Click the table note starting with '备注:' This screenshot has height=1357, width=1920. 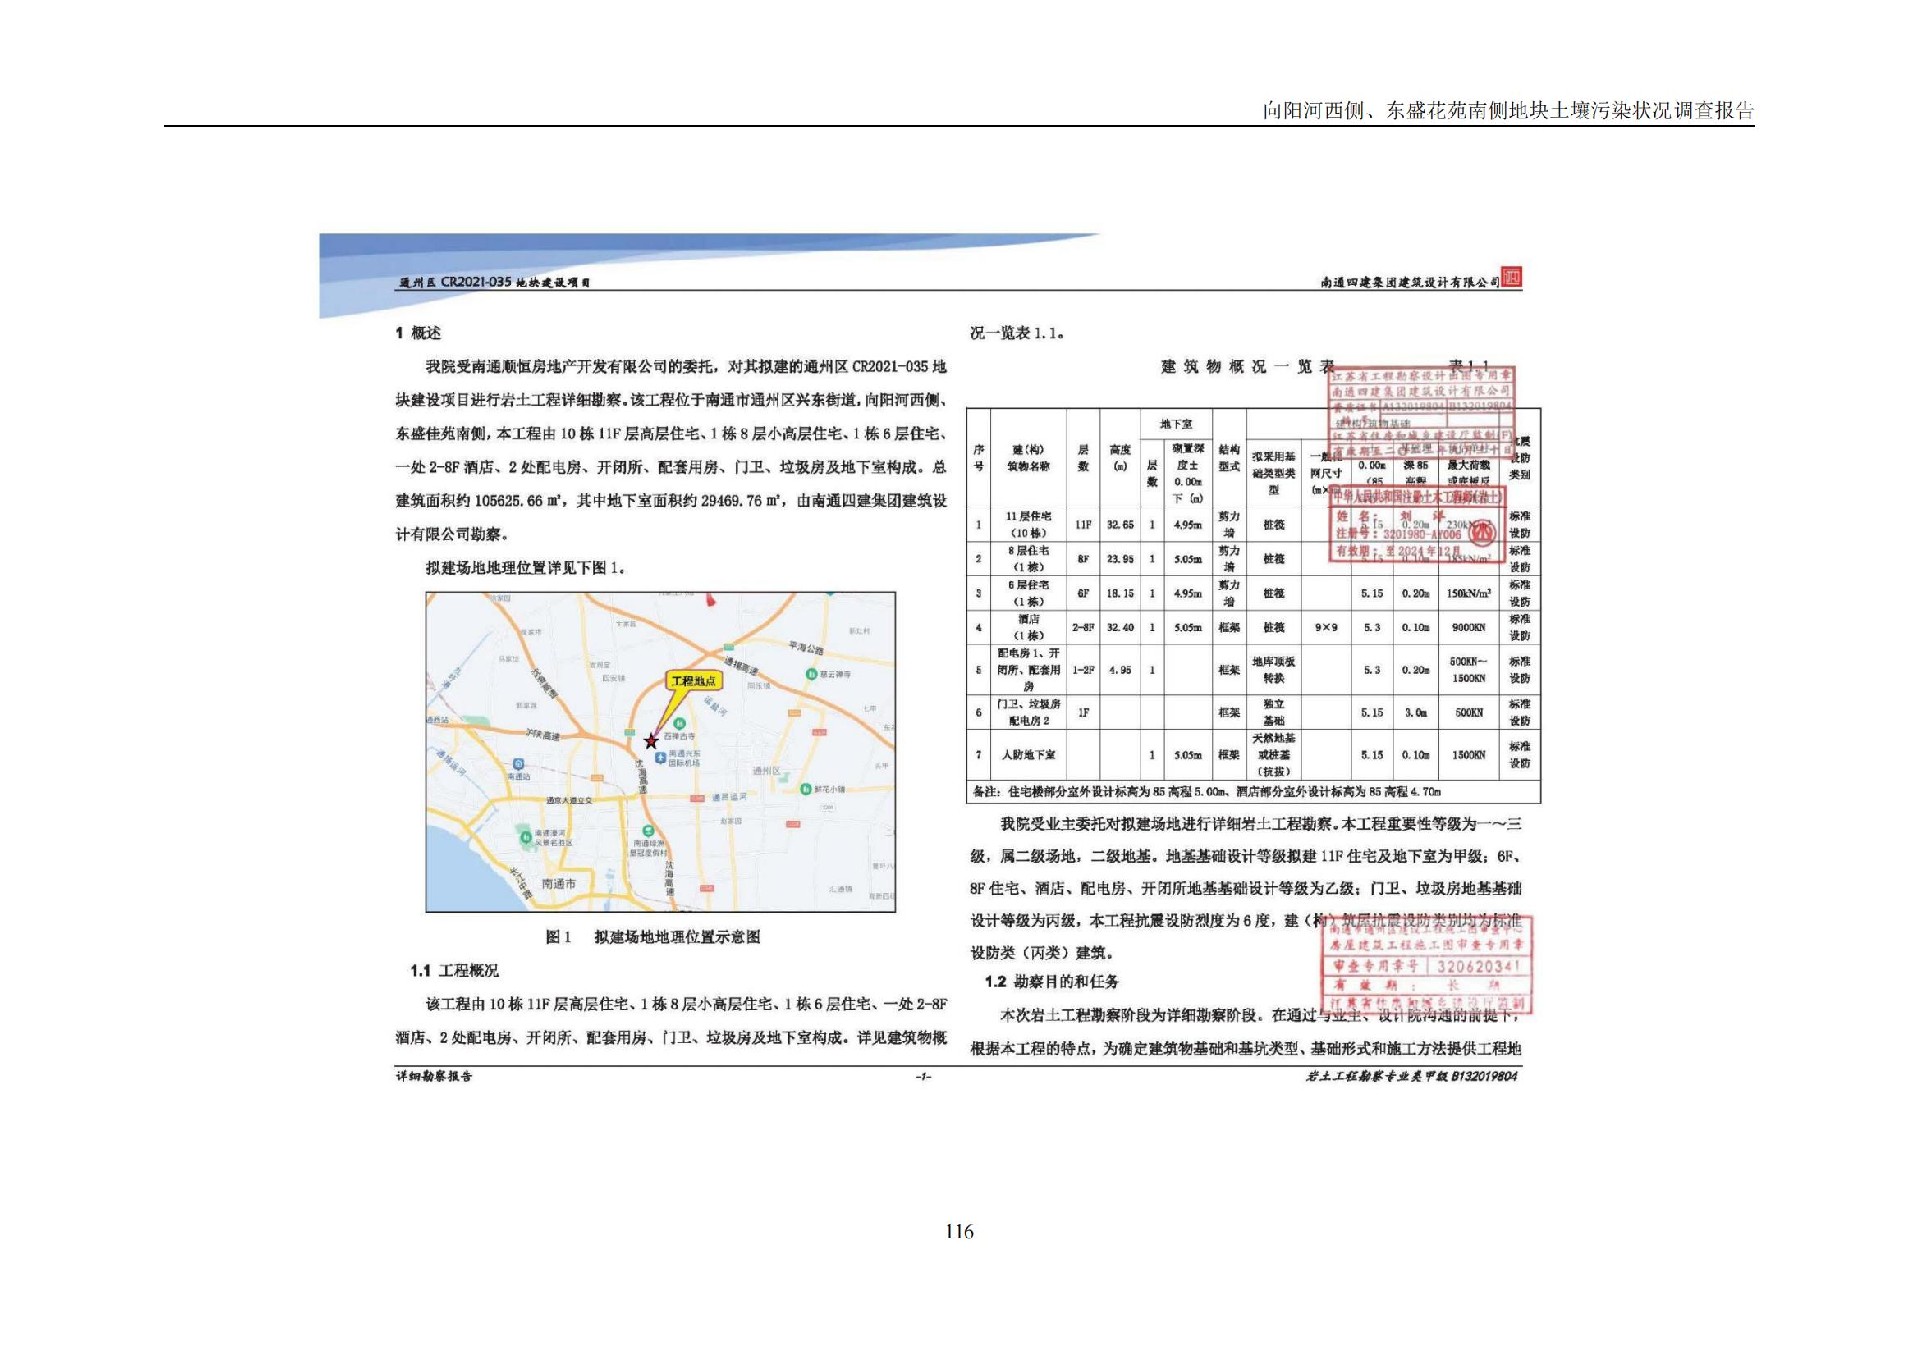(x=1206, y=791)
